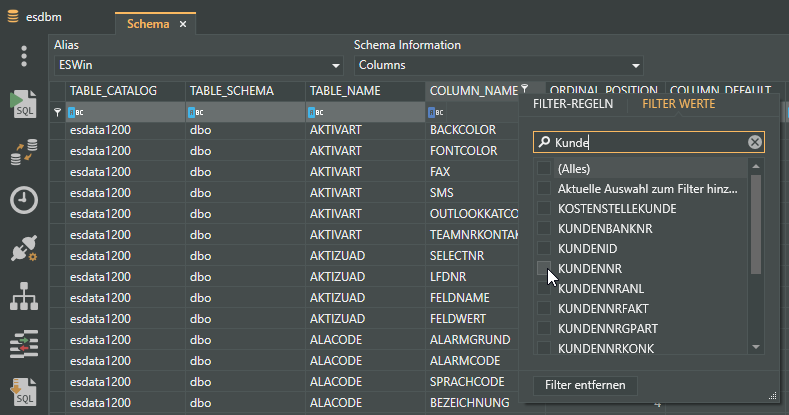789x415 pixels.
Task: Check the KUNDENNRGPART checkbox
Action: 543,328
